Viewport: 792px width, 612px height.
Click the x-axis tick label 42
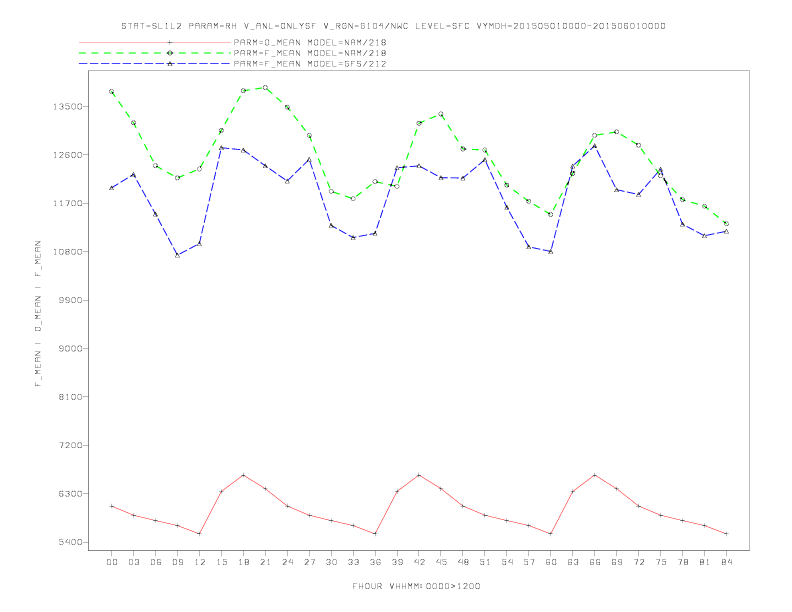click(419, 562)
